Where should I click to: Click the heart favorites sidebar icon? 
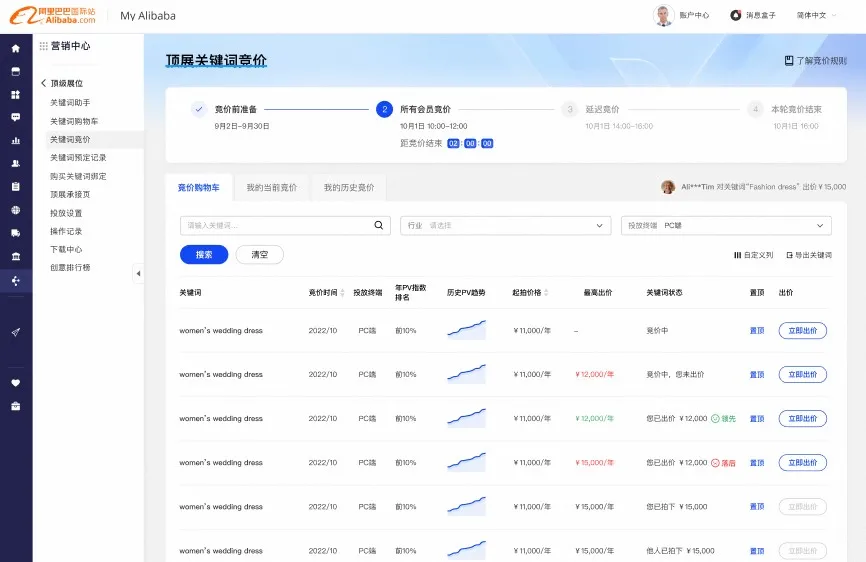(15, 382)
